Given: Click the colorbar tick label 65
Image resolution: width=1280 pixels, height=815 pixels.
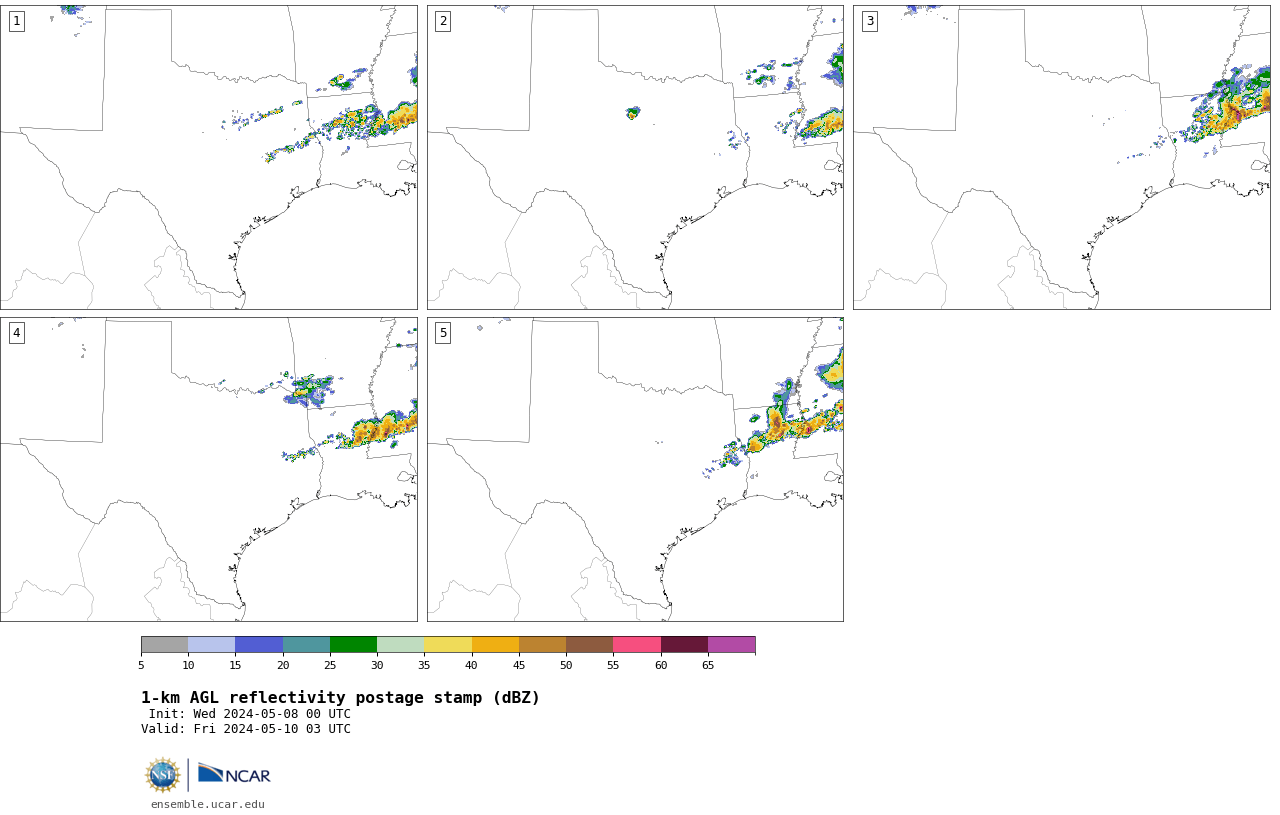Looking at the screenshot, I should click(708, 665).
